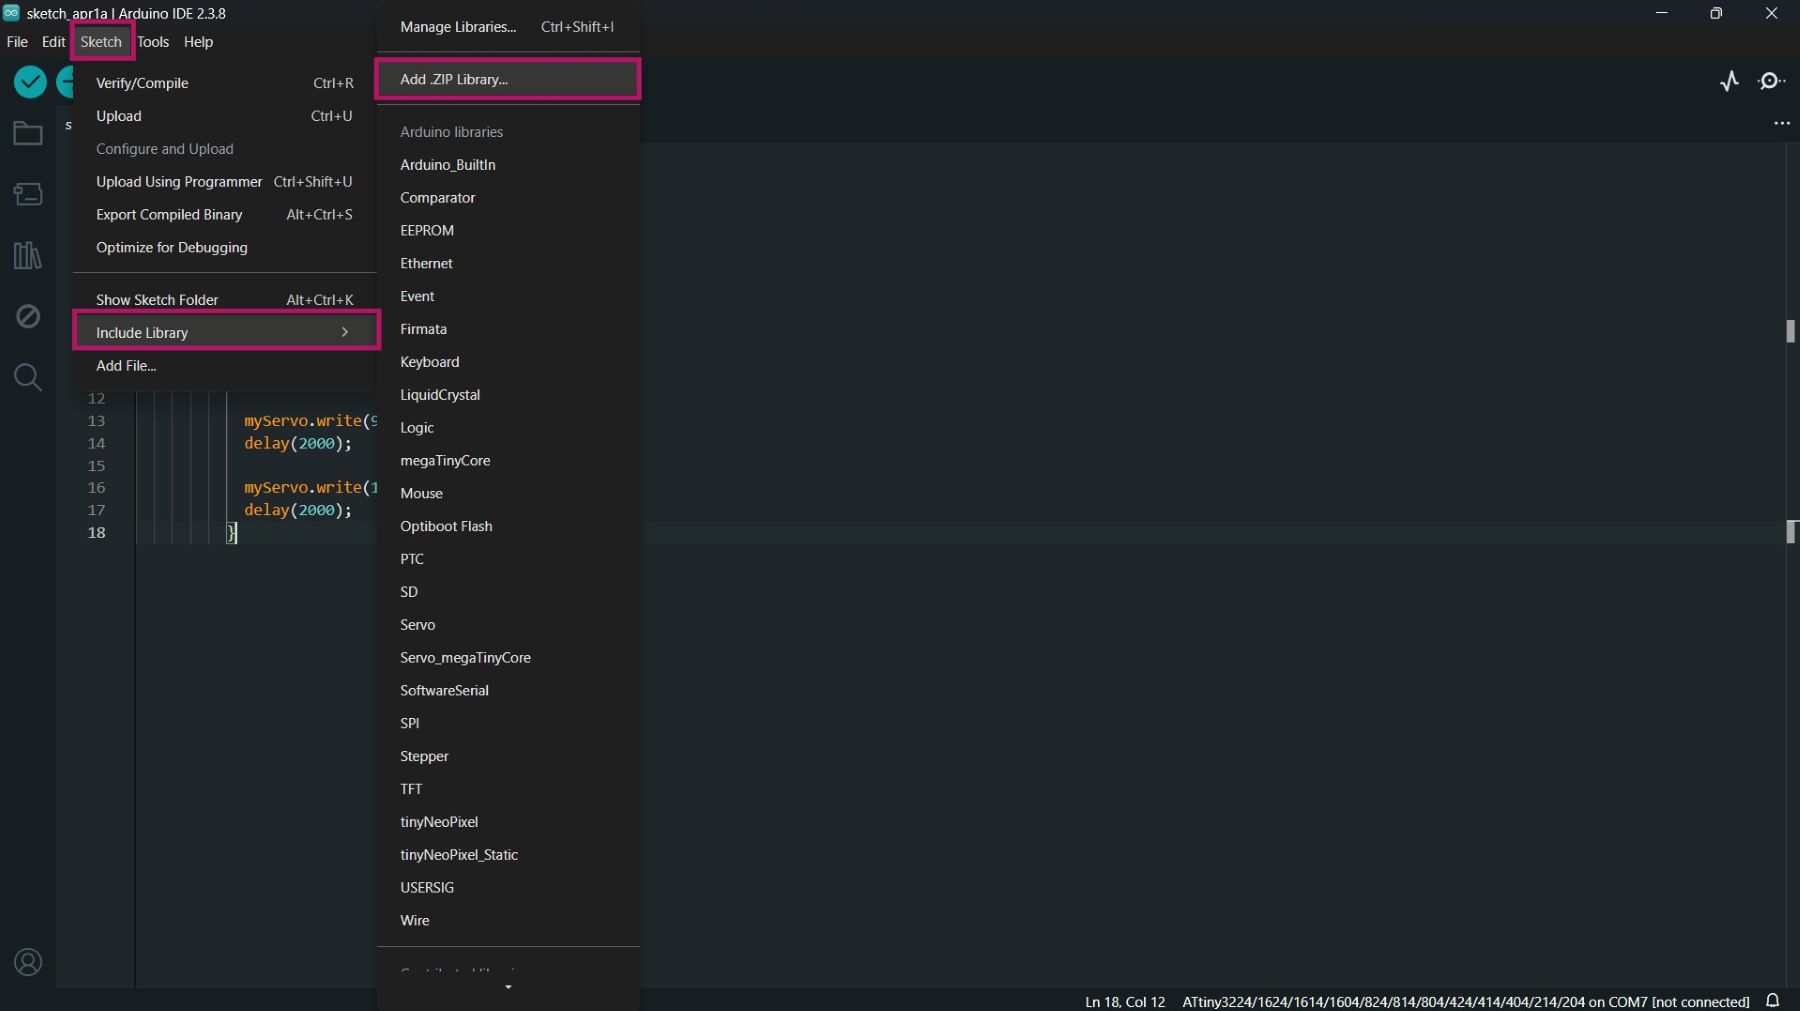Include the Event library
1800x1011 pixels.
coord(508,296)
